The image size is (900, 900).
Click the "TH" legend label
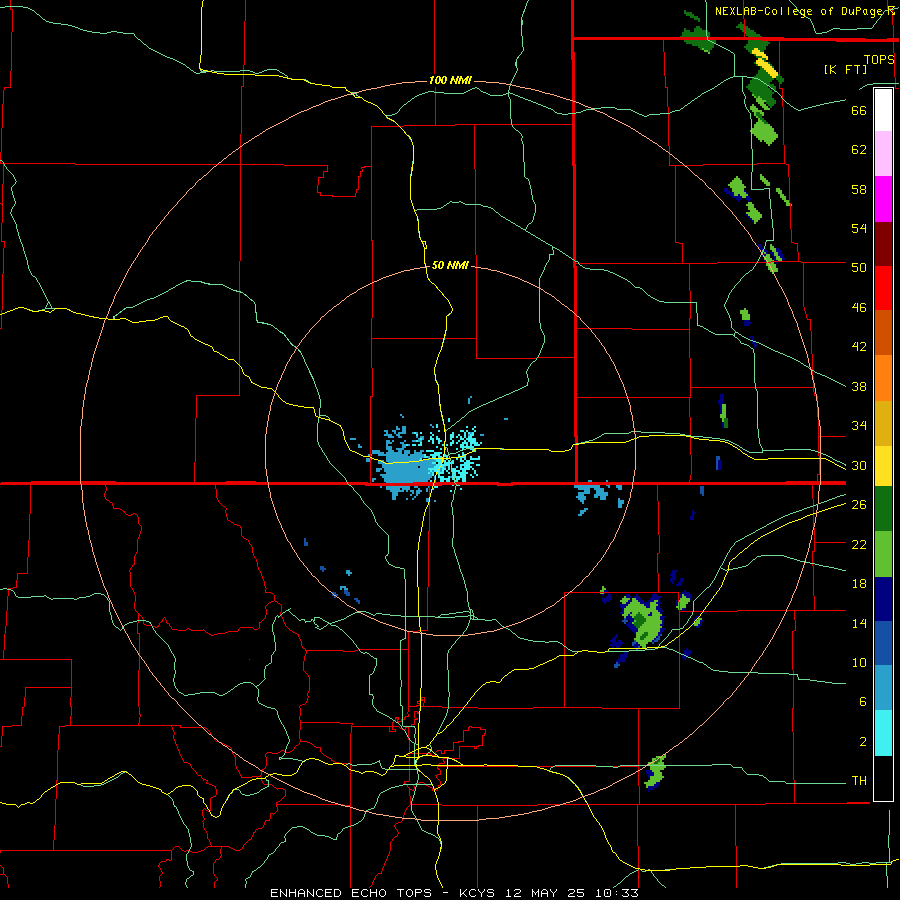[859, 780]
